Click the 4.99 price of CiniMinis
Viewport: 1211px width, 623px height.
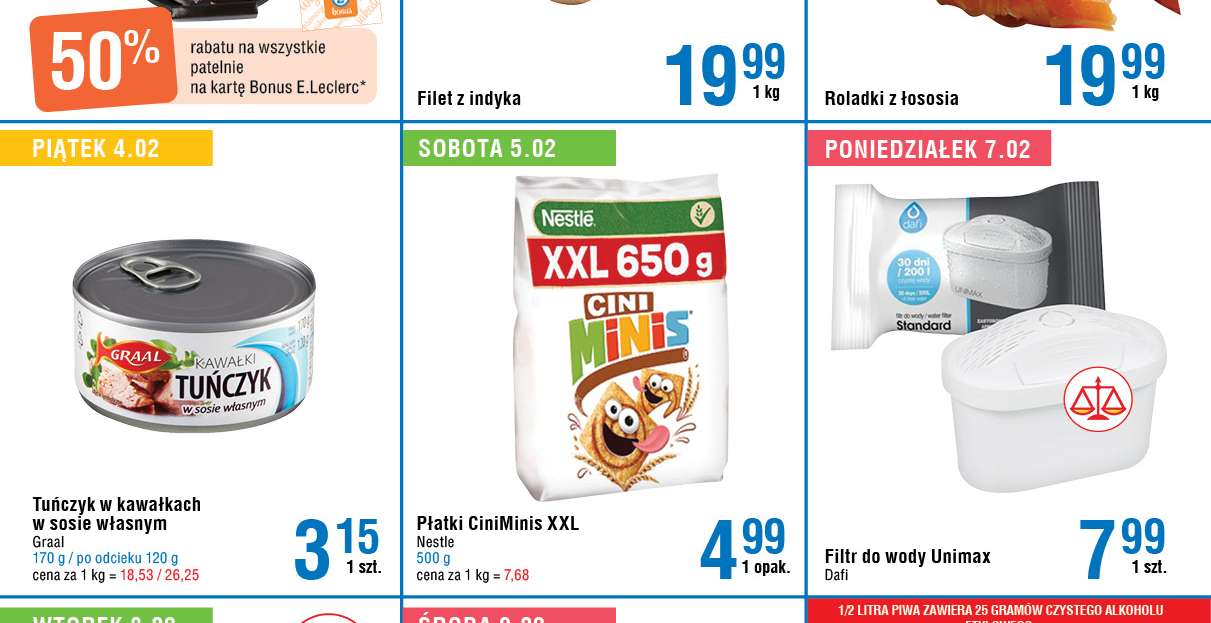(744, 547)
